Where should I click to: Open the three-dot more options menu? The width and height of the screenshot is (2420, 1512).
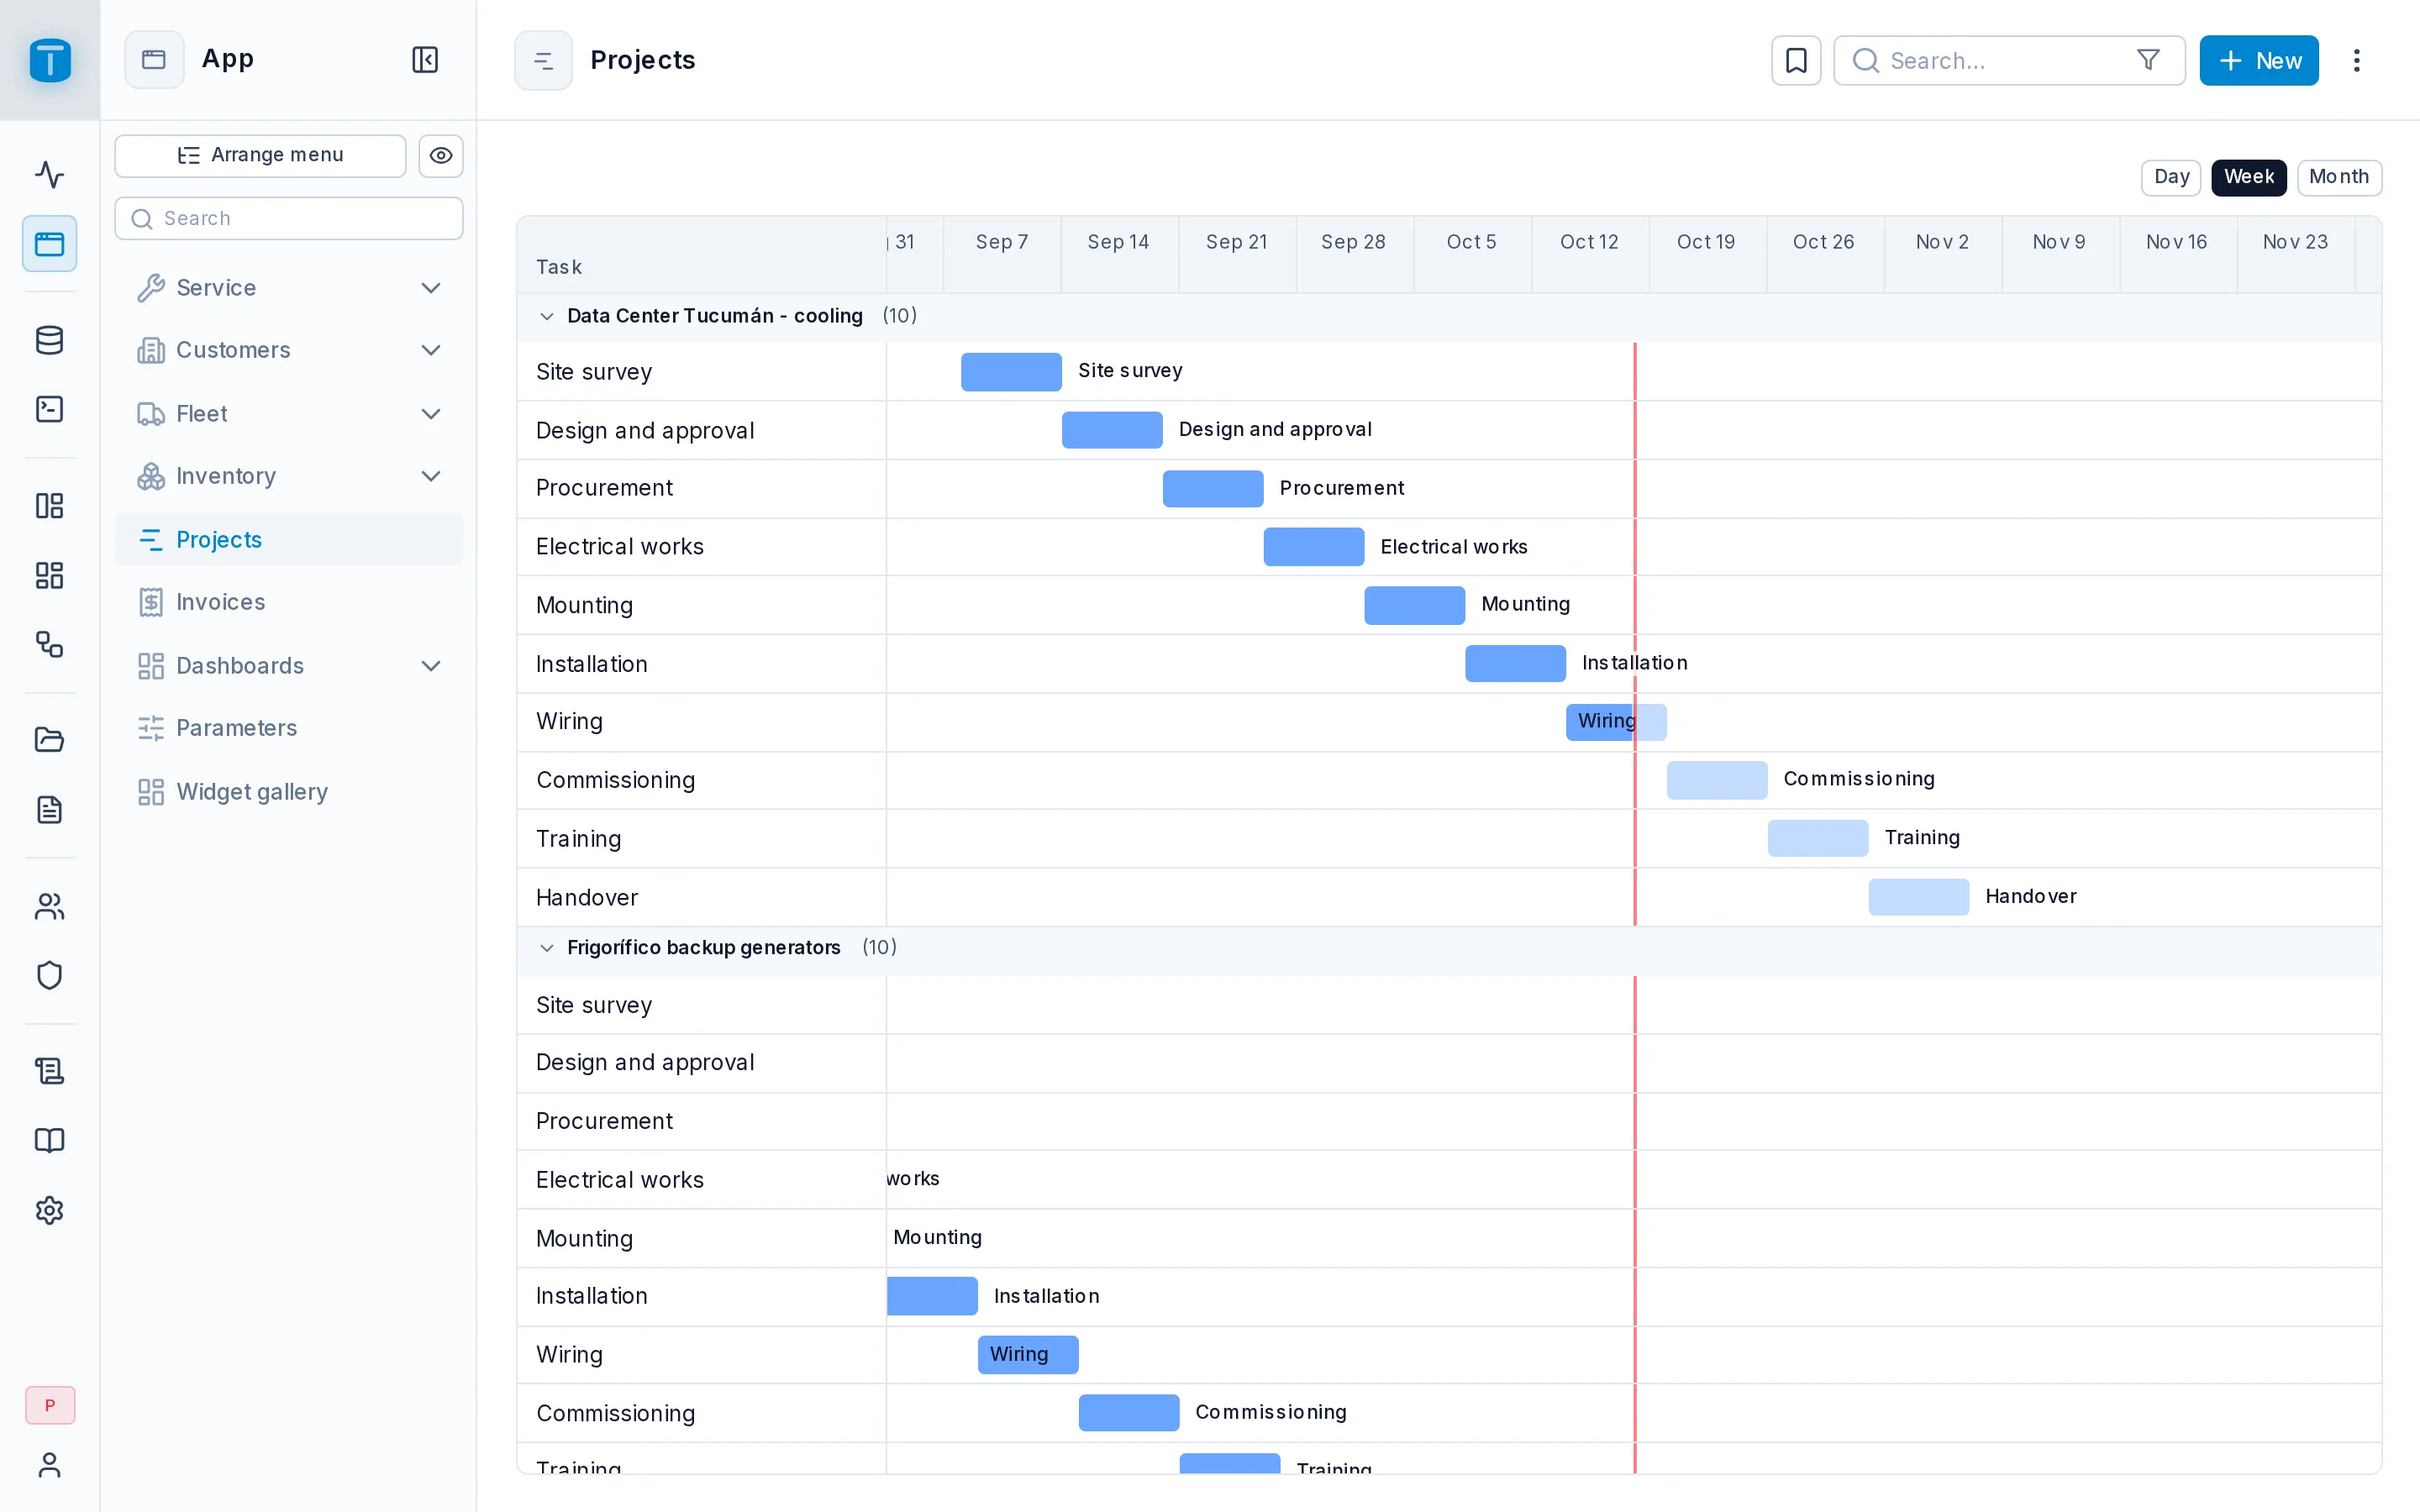click(2357, 60)
